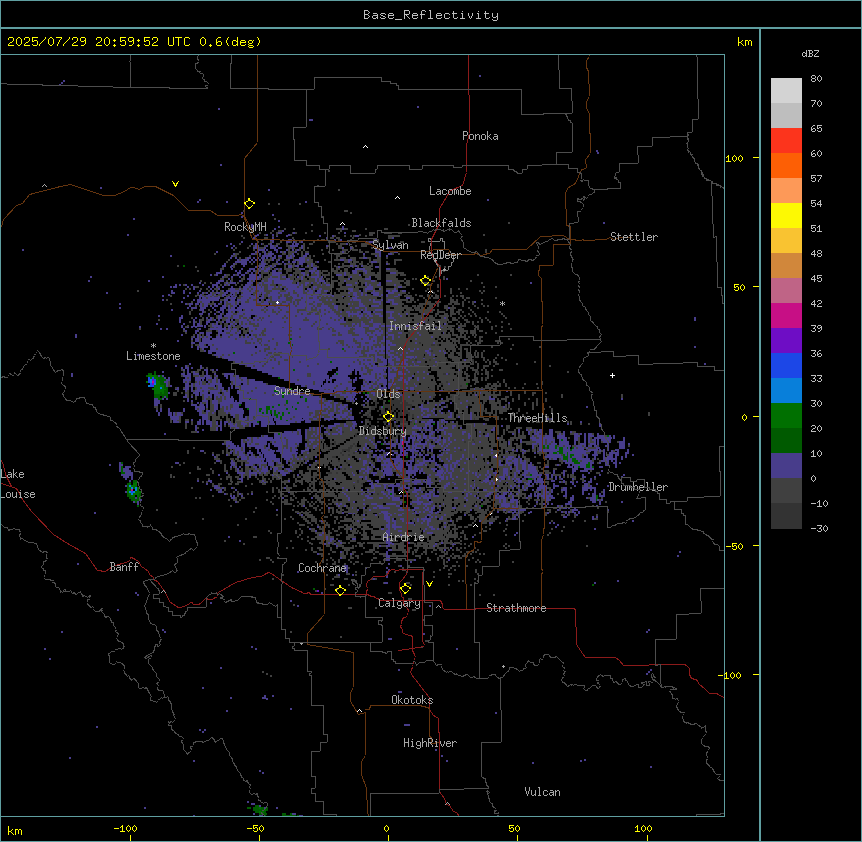Click the Innisfail city label
This screenshot has height=842, width=862.
[415, 326]
